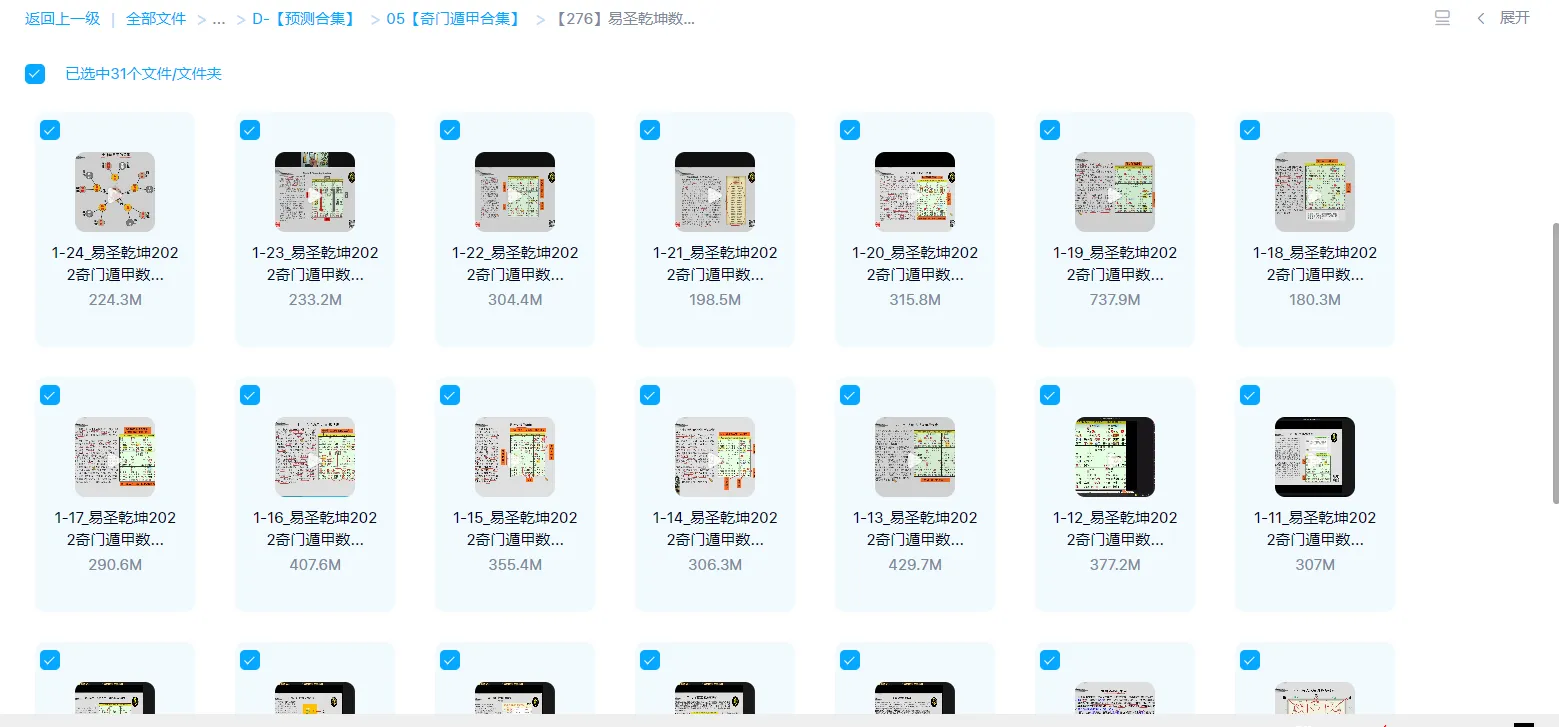Toggle the select-all checkbox

35,73
